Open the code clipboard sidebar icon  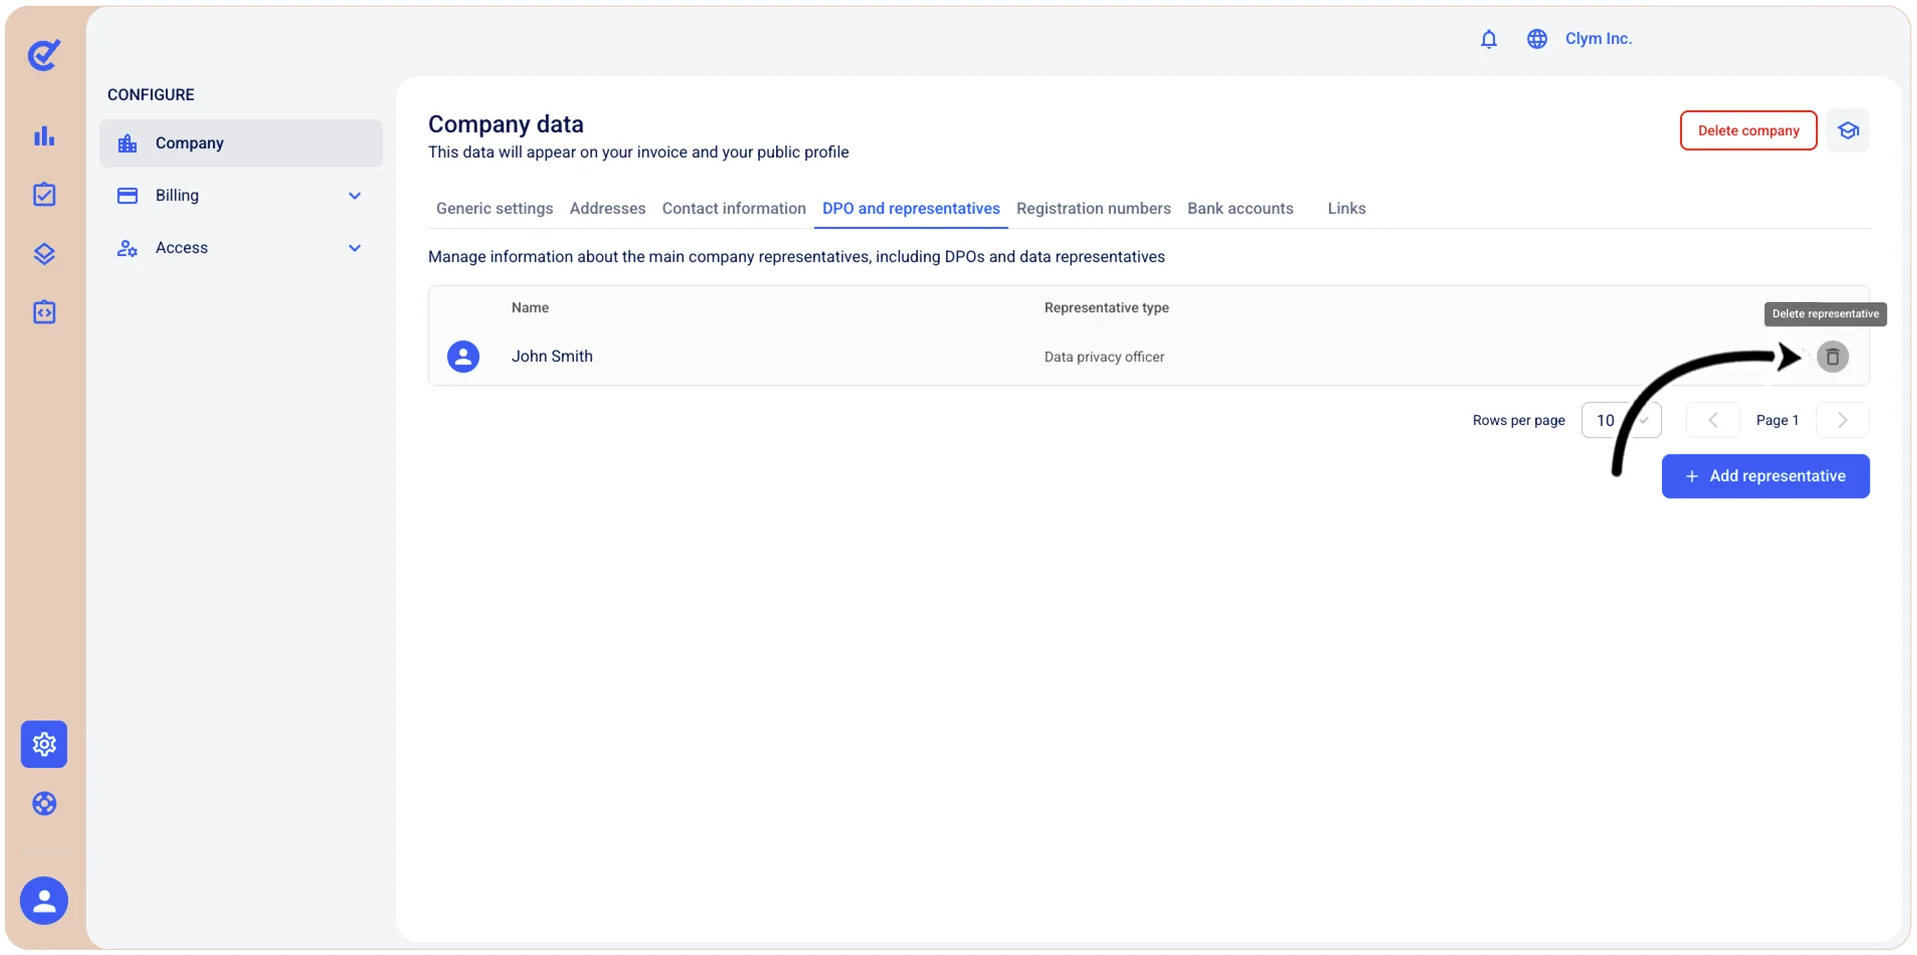(44, 312)
